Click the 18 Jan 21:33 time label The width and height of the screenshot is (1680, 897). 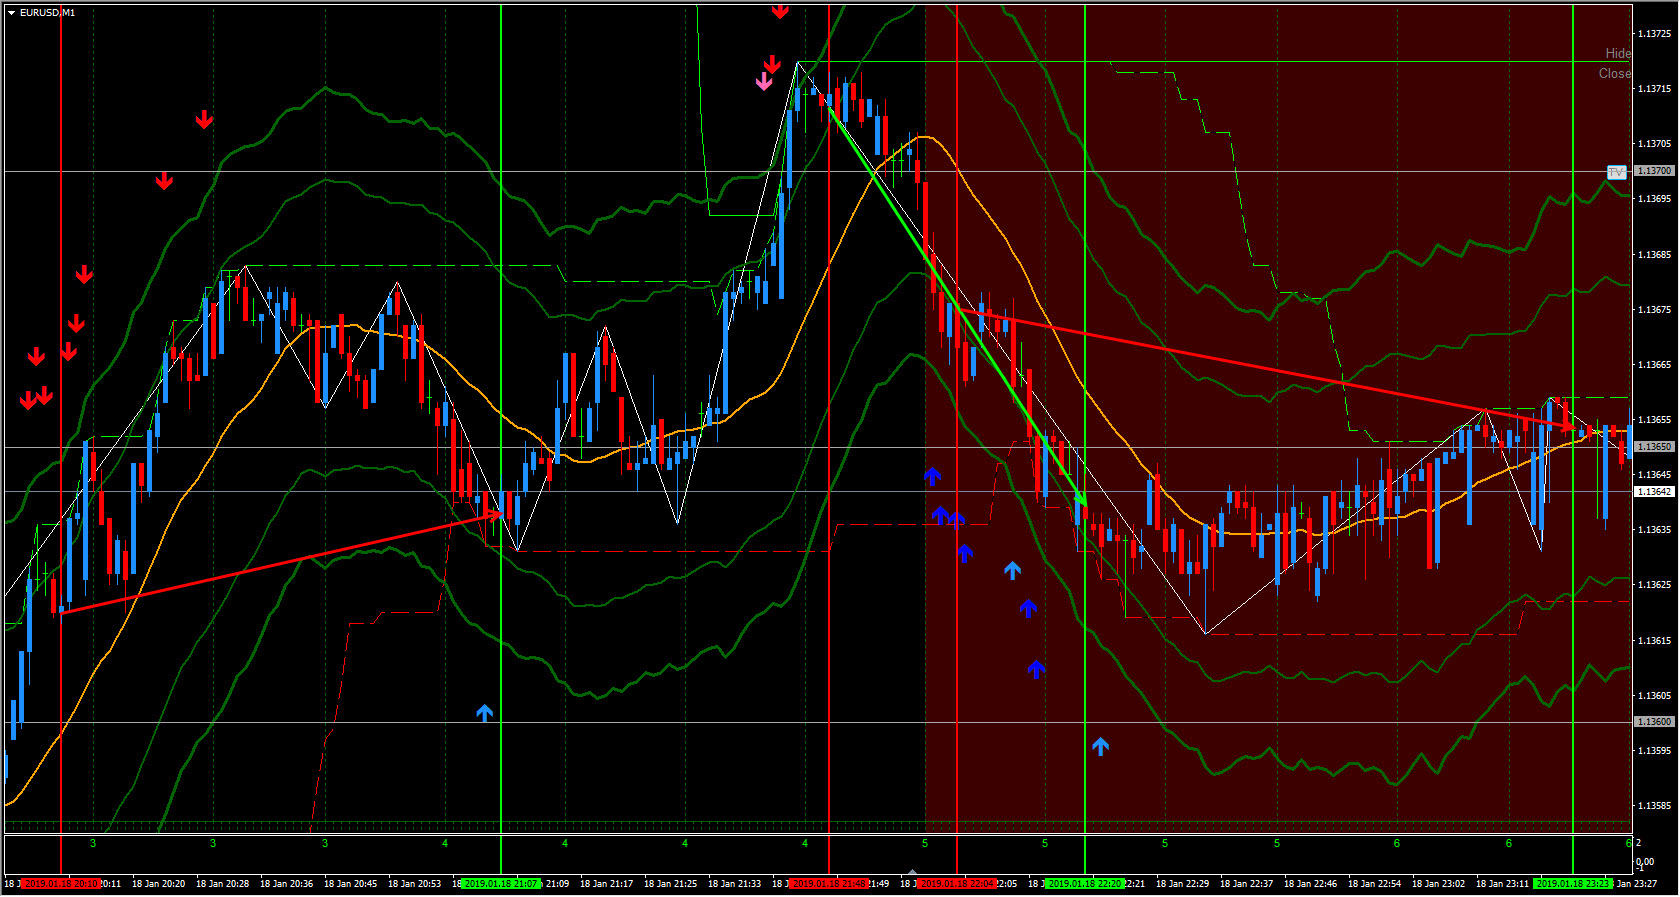[x=734, y=884]
